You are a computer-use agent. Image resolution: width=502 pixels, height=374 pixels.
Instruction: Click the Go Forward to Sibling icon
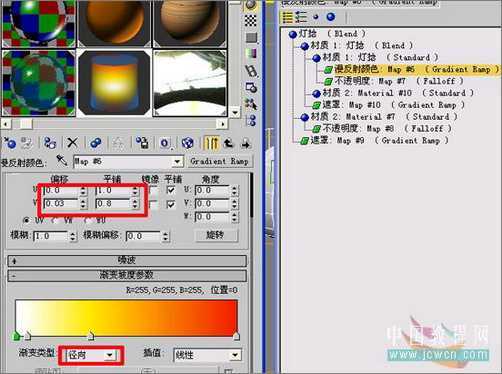246,144
